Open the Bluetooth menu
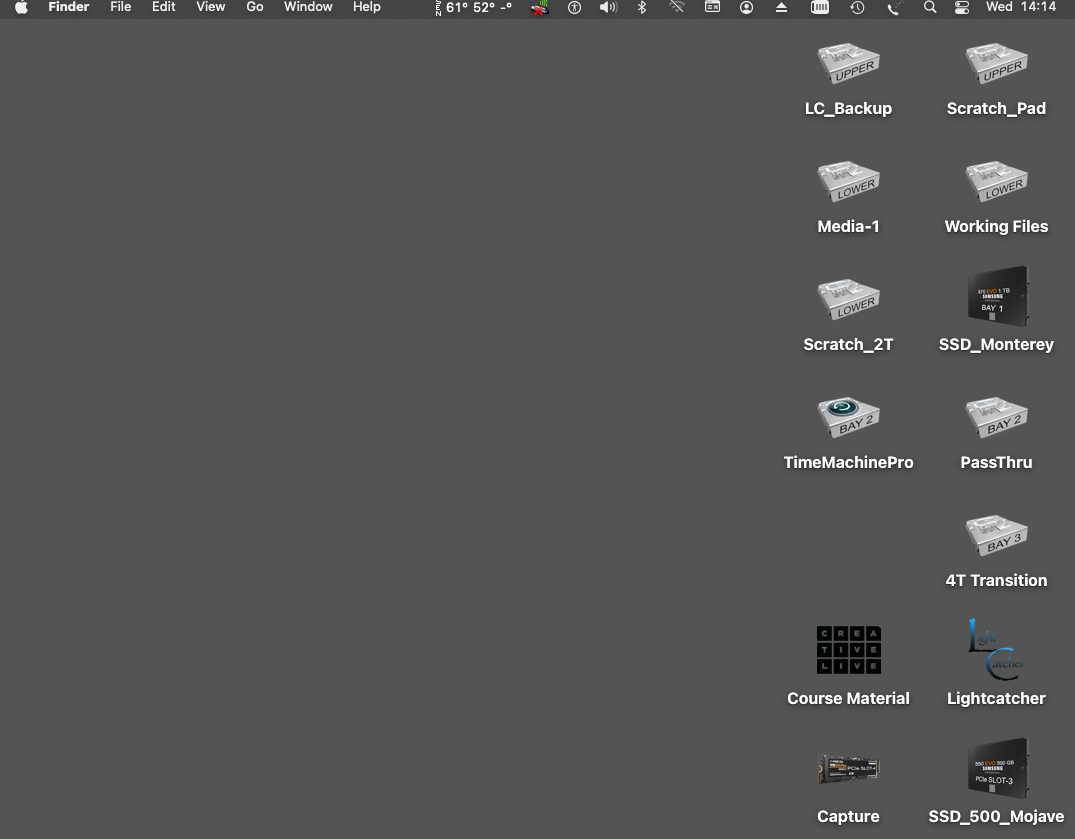 (642, 8)
